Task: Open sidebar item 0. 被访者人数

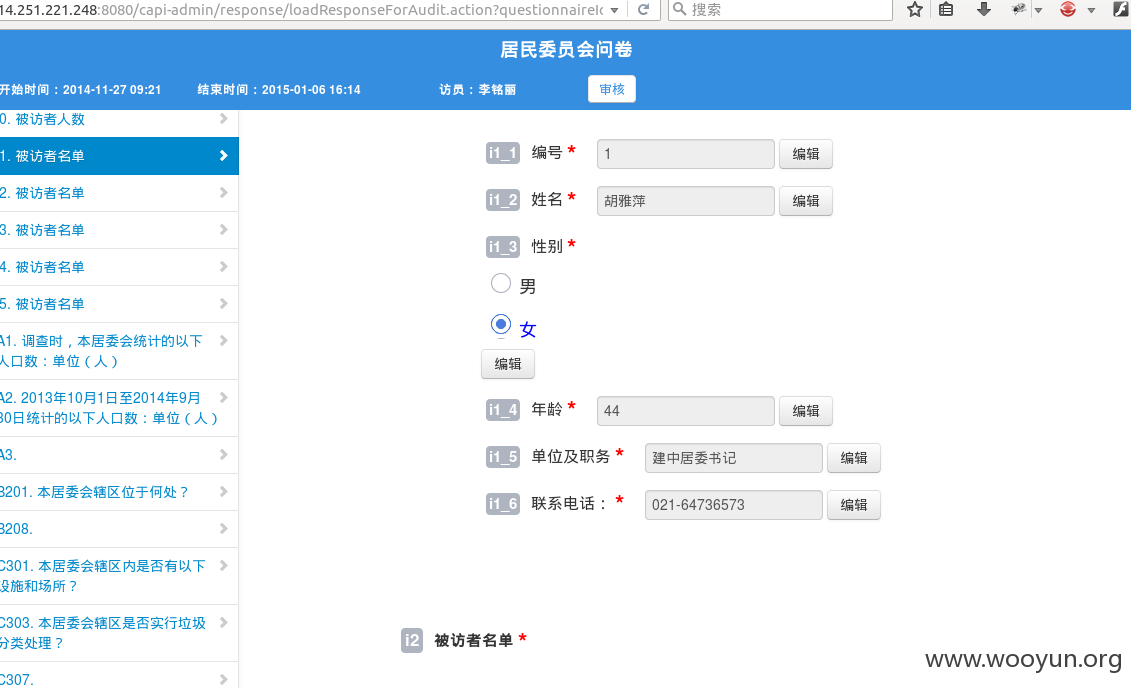Action: (x=119, y=119)
